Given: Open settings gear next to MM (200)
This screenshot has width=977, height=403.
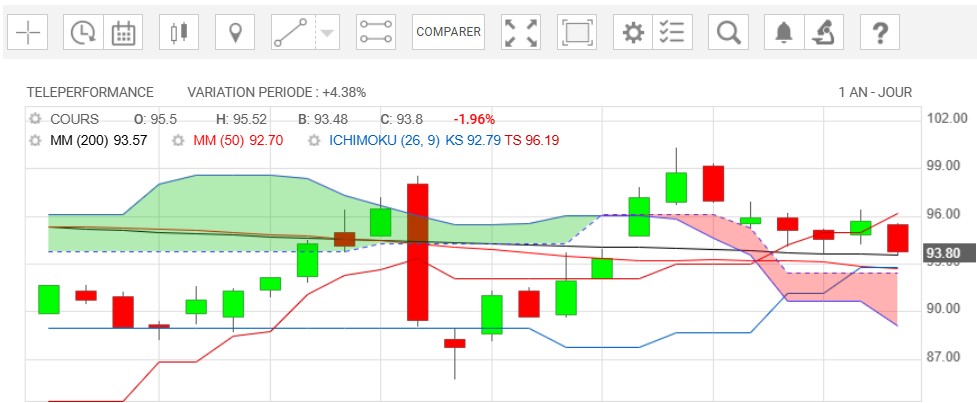Looking at the screenshot, I should (x=36, y=141).
